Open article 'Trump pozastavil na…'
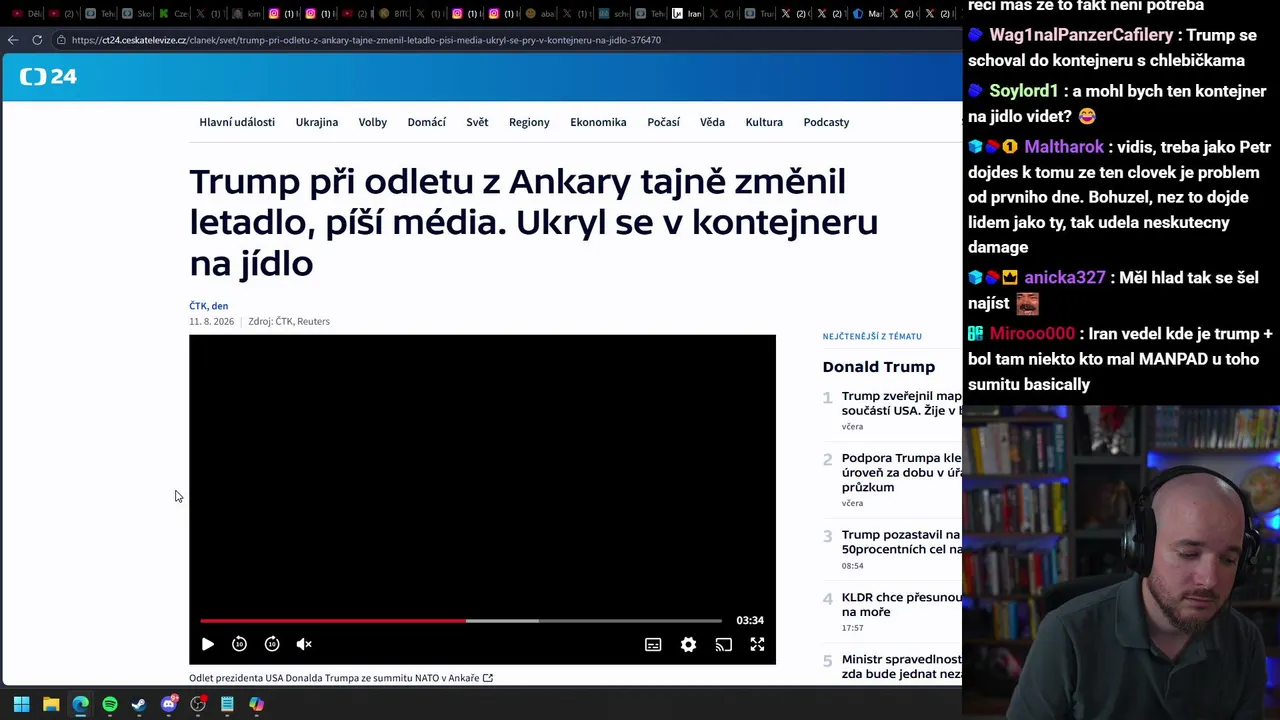Screen dimensions: 1280x720 click(901, 542)
